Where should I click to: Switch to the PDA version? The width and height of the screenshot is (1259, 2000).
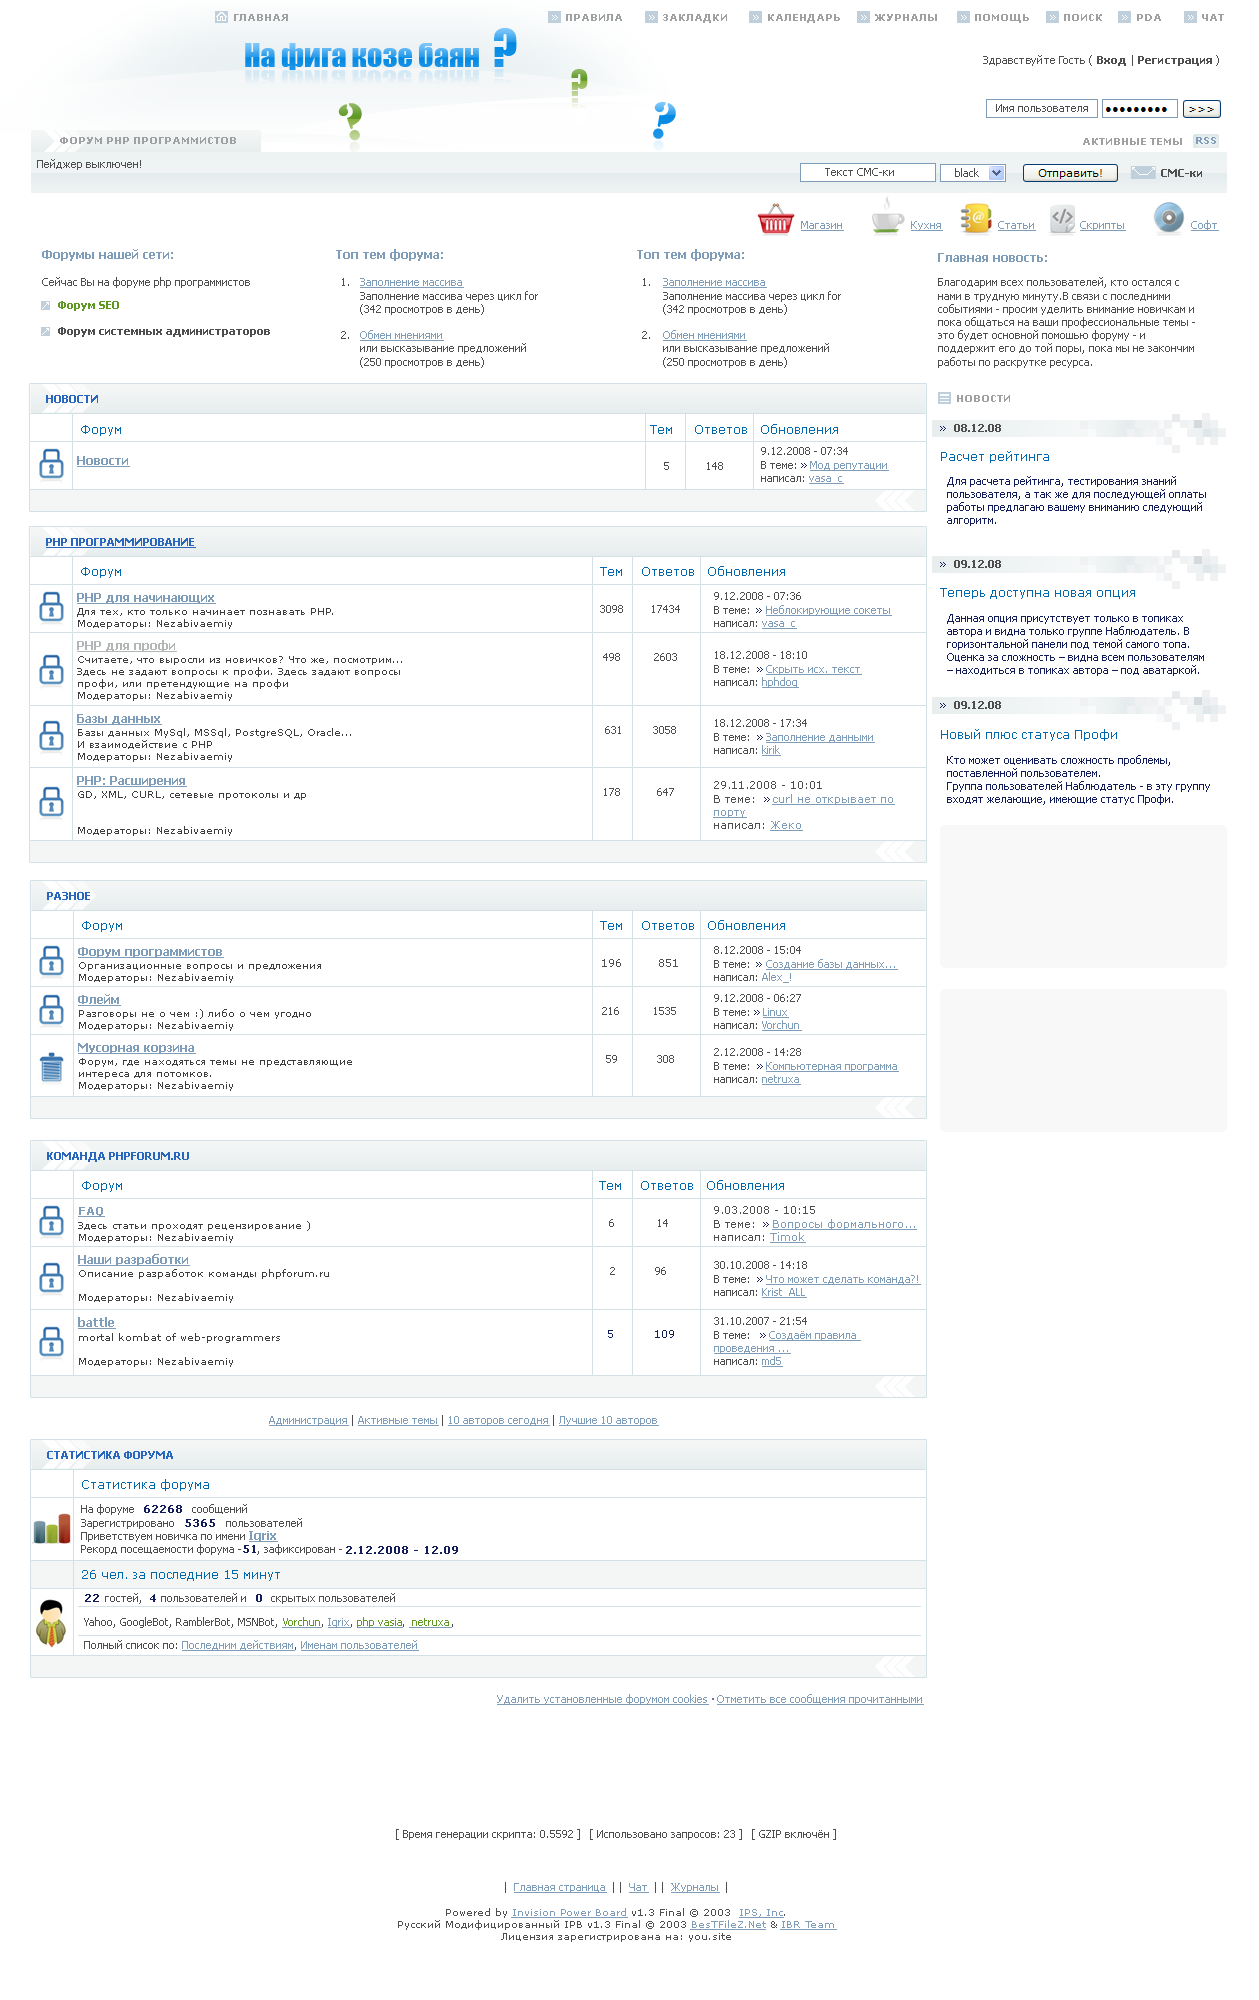click(x=1149, y=17)
